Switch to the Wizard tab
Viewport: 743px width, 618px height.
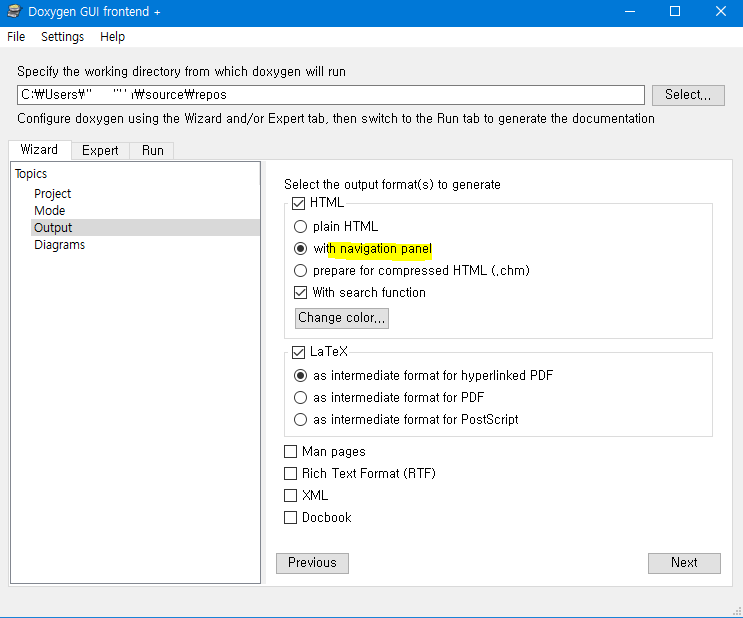tap(39, 150)
